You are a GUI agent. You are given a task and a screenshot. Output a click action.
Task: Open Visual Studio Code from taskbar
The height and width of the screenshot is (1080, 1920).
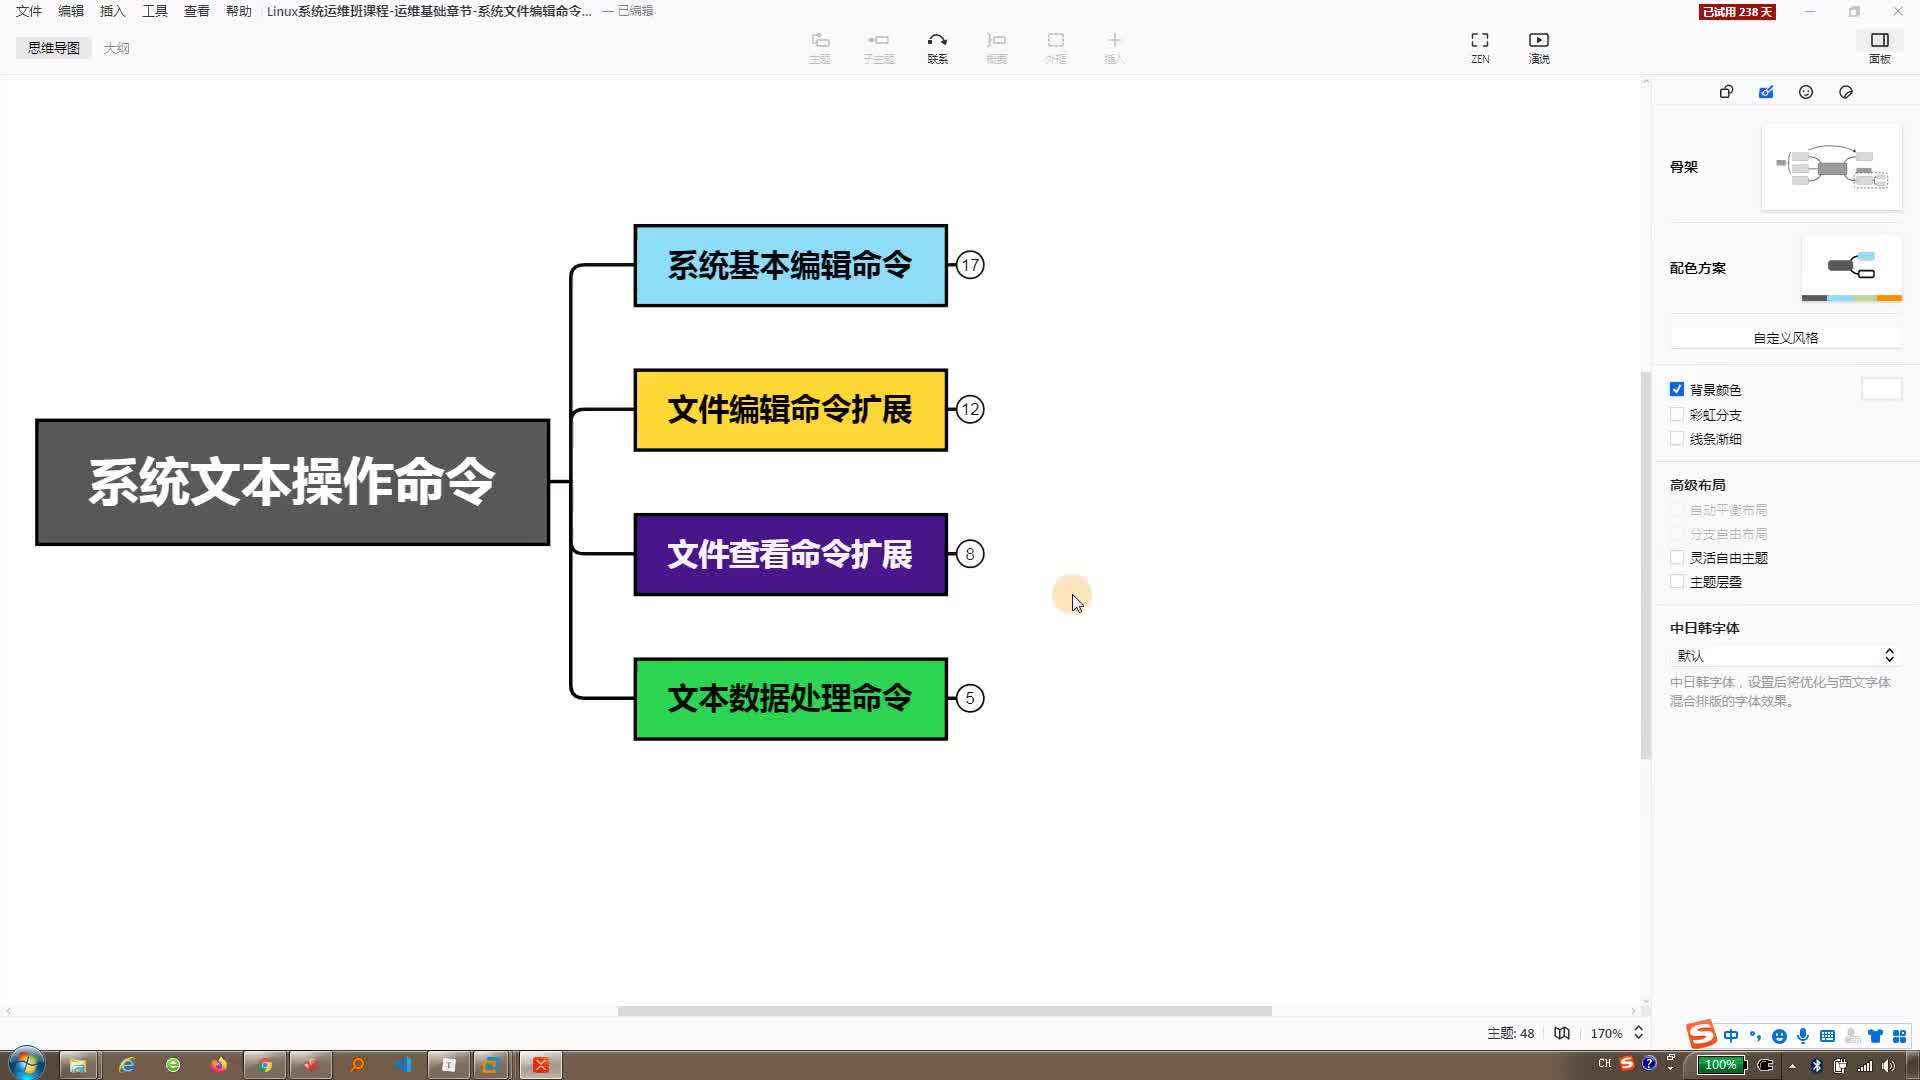click(x=403, y=1065)
